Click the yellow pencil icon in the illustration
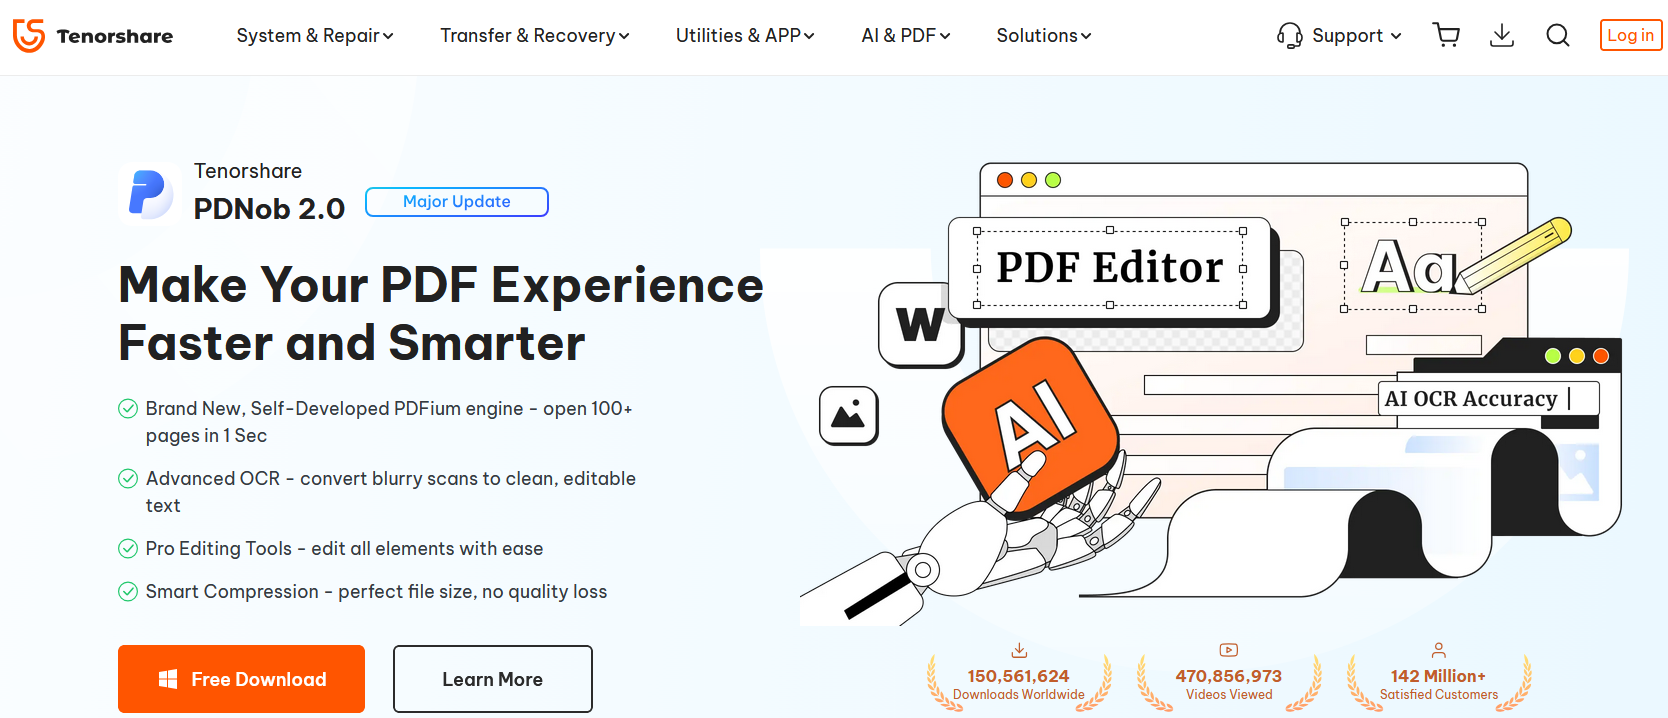 (1514, 254)
